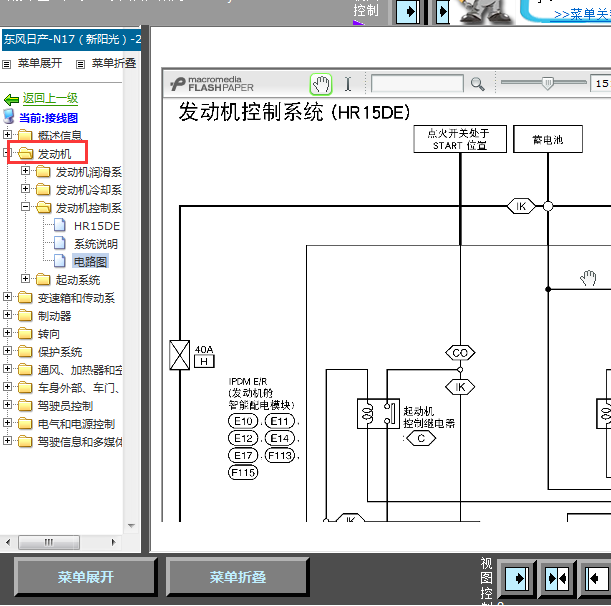Click bottom view control center-arrows icon
This screenshot has height=606, width=611.
click(557, 579)
